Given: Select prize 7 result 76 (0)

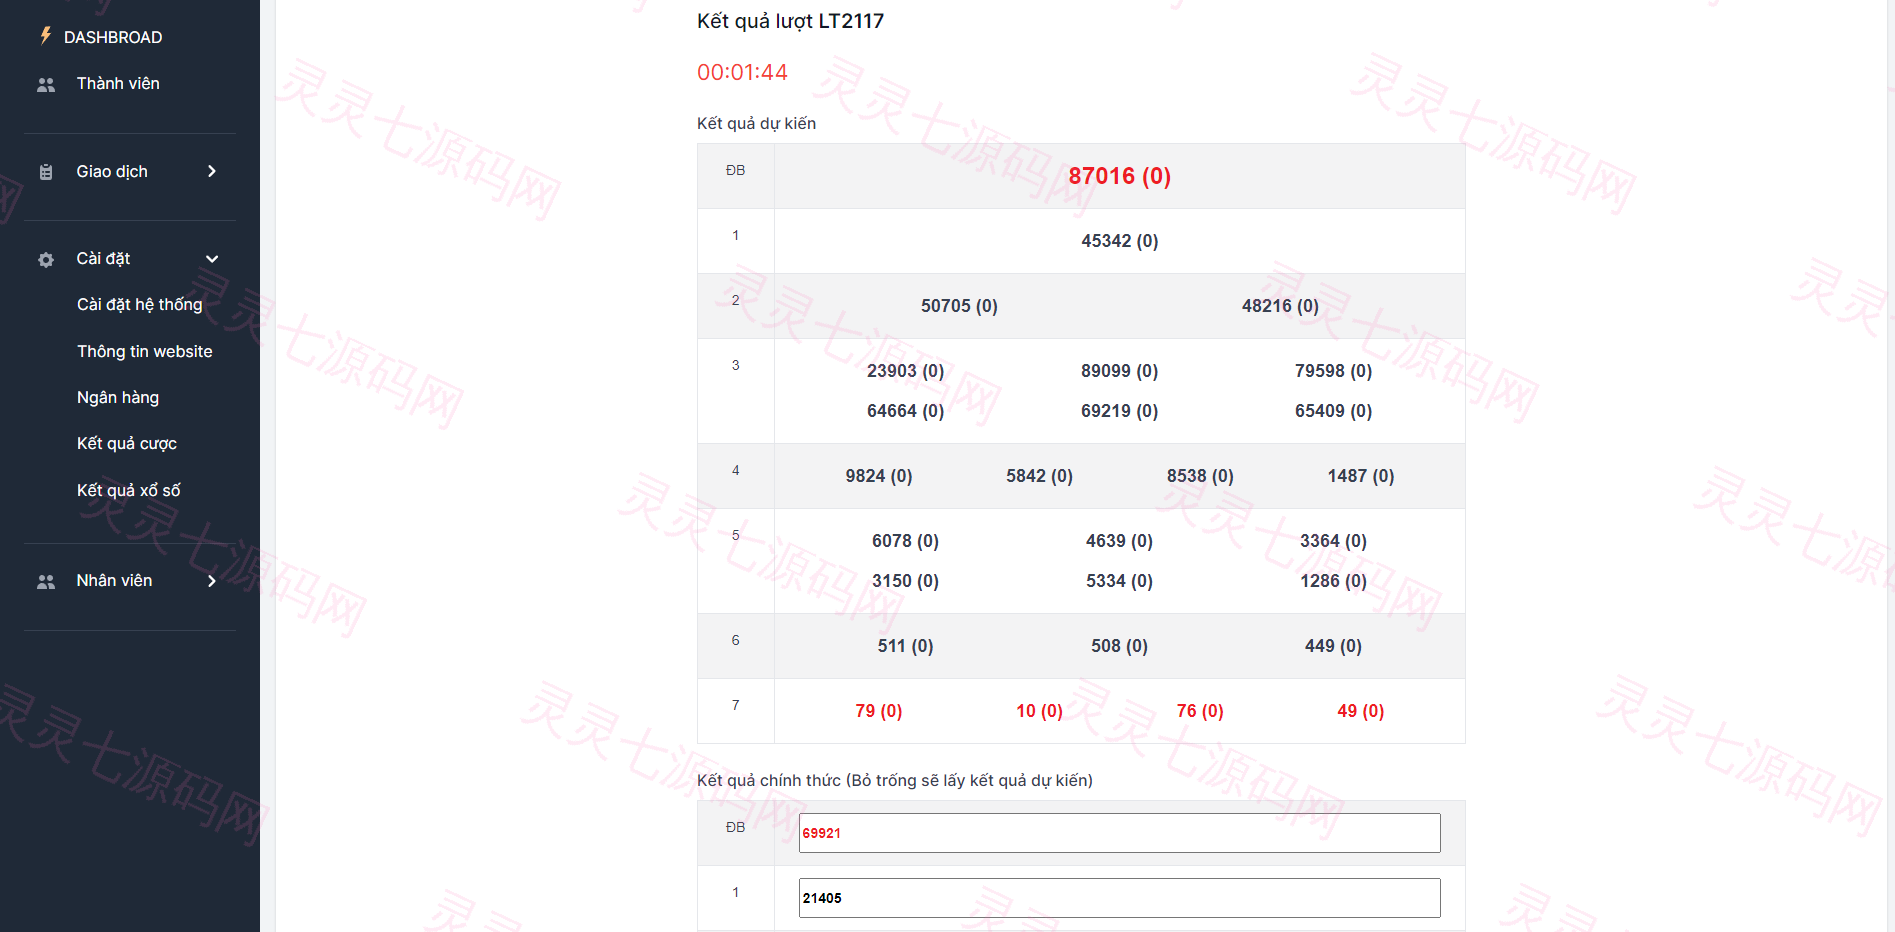Looking at the screenshot, I should pyautogui.click(x=1200, y=711).
